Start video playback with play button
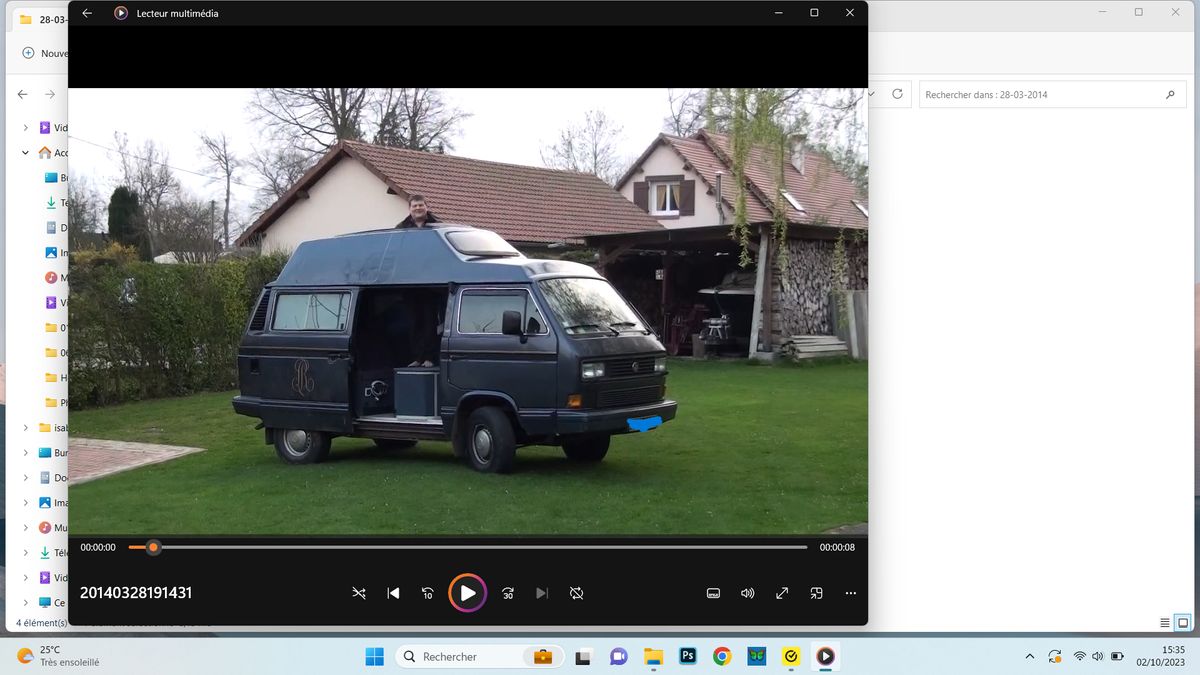The width and height of the screenshot is (1200, 675). coord(467,593)
